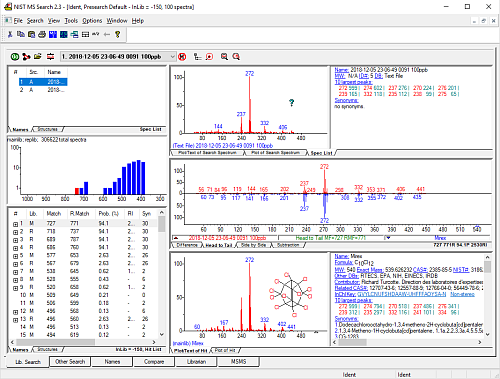
Task: Click the teal question mark in search spectrum plot
Action: (x=292, y=103)
